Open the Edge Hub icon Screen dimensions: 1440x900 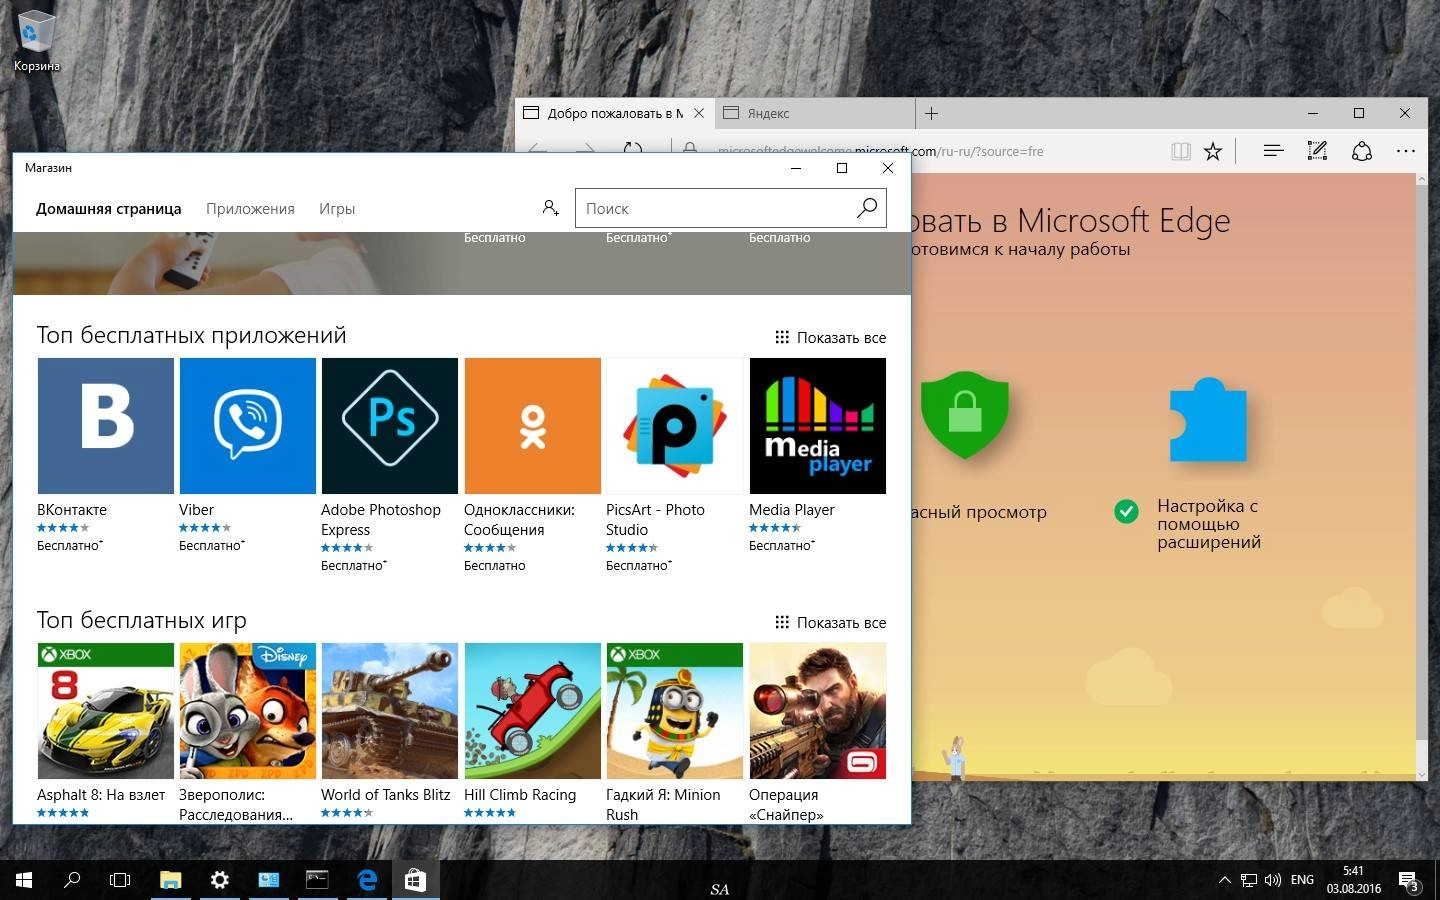pos(1273,151)
